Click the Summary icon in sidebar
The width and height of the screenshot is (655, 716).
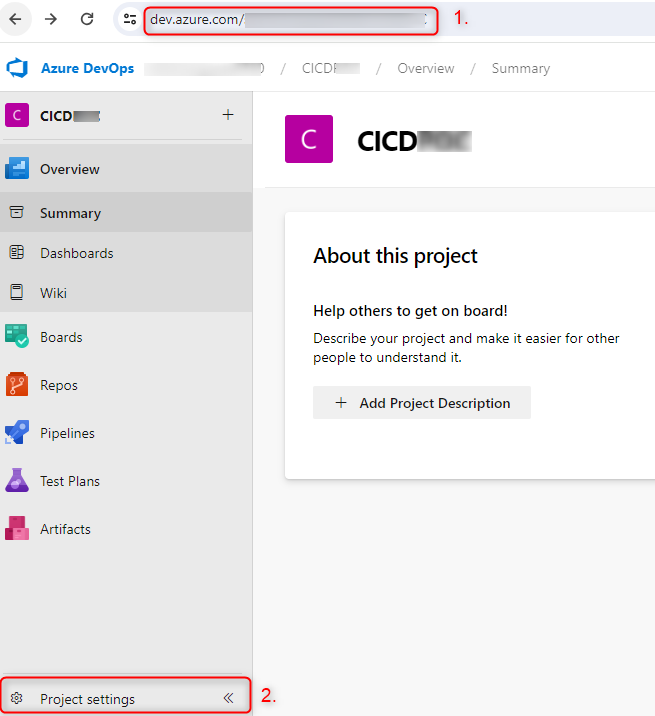coord(16,212)
